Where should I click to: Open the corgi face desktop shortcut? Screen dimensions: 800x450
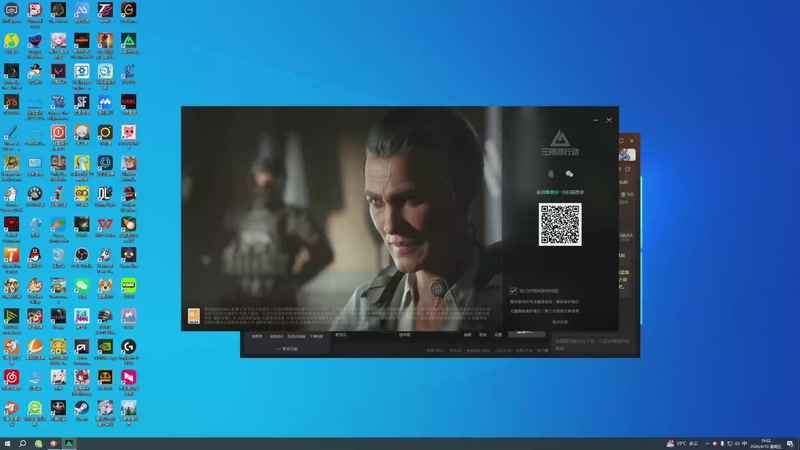coord(105,288)
